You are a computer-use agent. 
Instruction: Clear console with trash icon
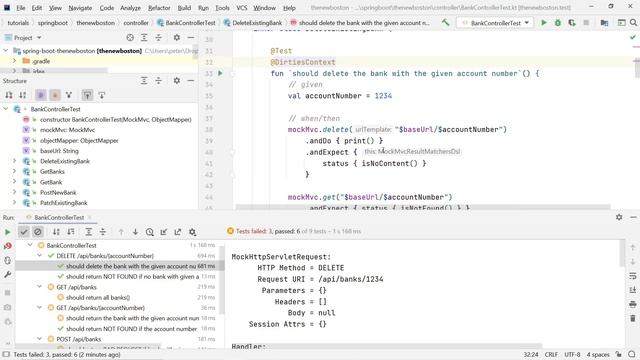633,318
